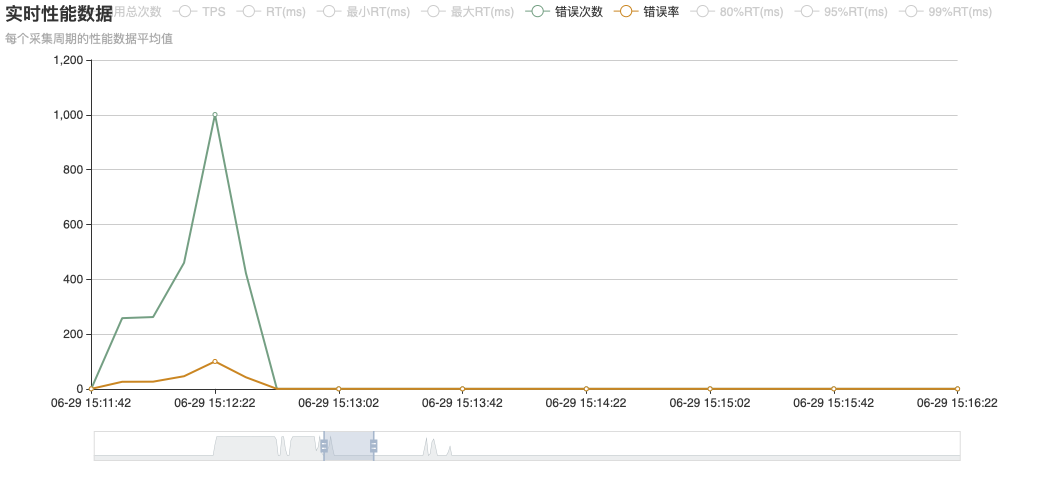The height and width of the screenshot is (481, 1064).
Task: Hide the 错误率 series
Action: click(660, 12)
